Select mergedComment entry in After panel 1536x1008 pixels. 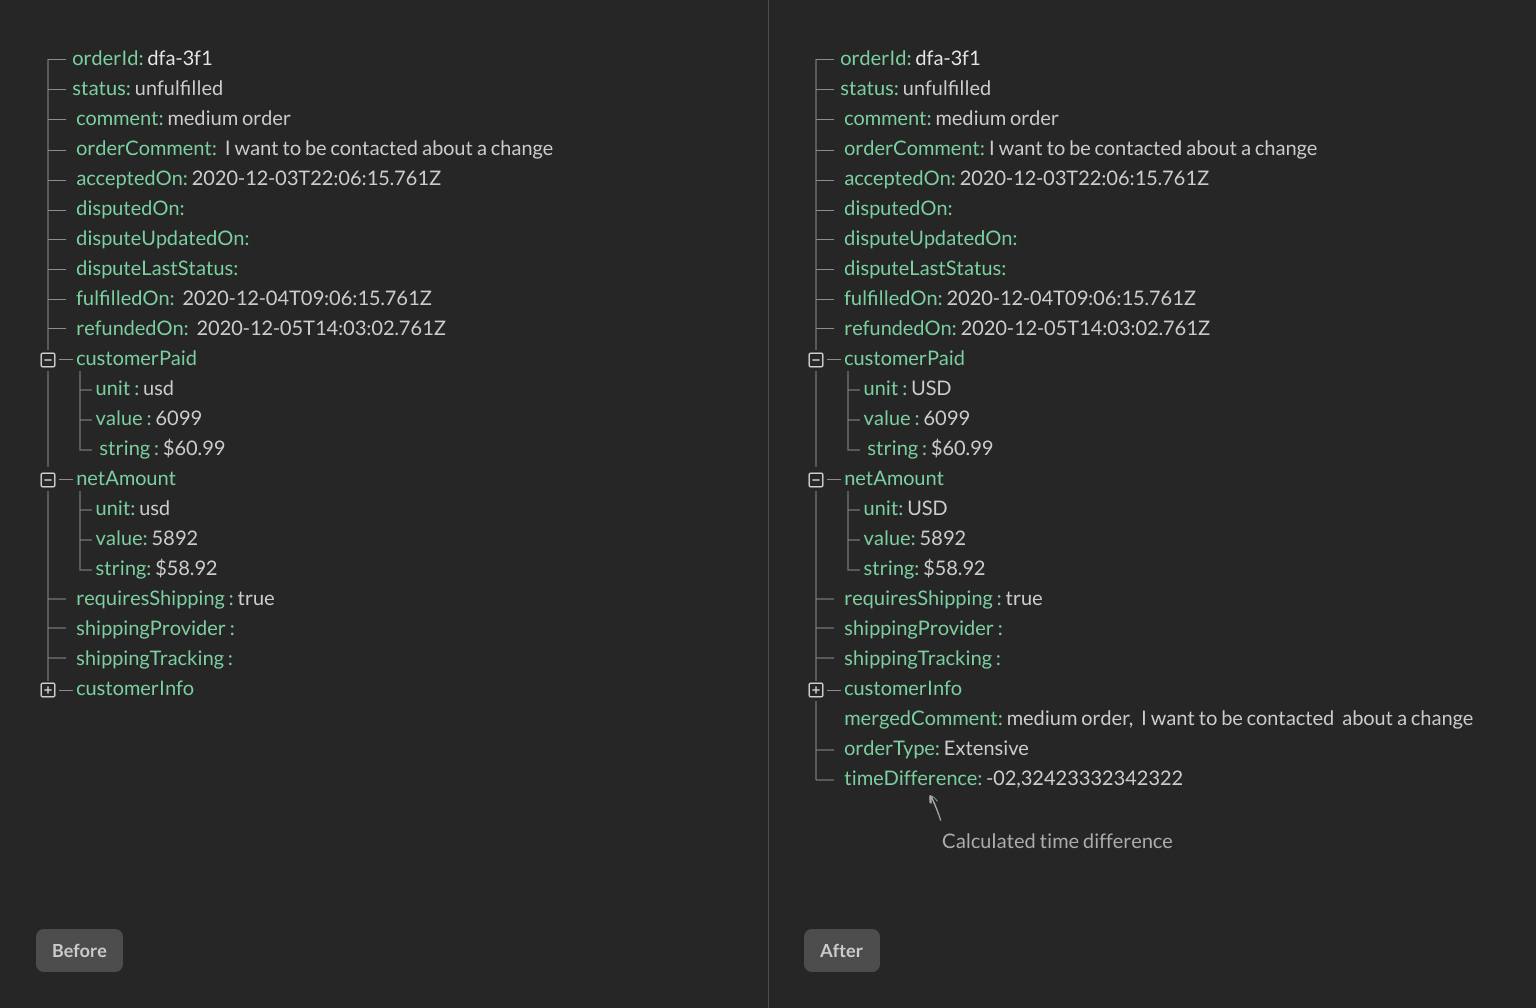pyautogui.click(x=1157, y=718)
